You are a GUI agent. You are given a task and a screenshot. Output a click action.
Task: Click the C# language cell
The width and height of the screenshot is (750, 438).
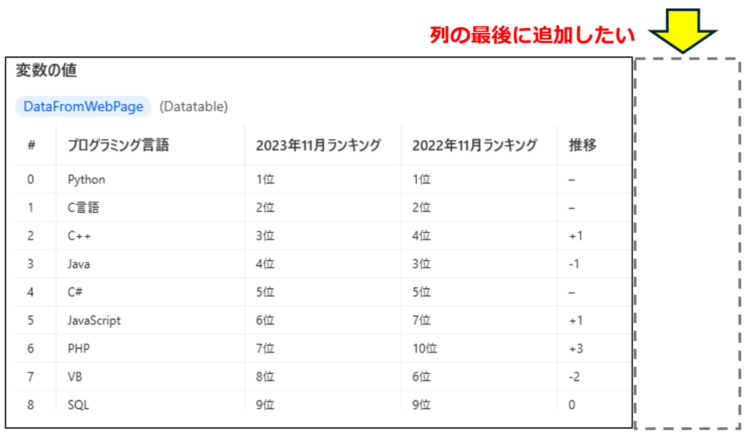[x=75, y=292]
